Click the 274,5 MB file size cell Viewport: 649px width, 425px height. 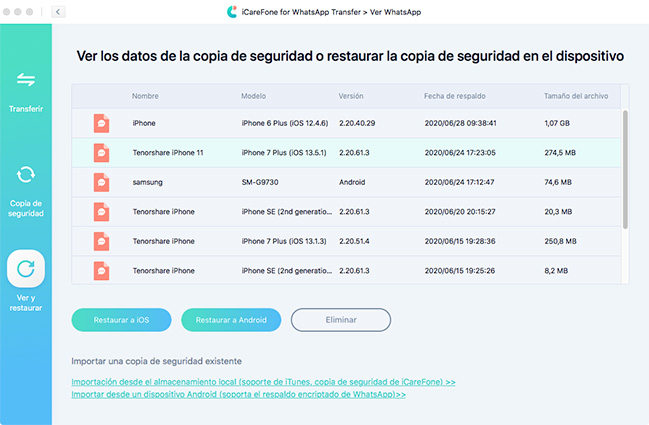point(560,153)
